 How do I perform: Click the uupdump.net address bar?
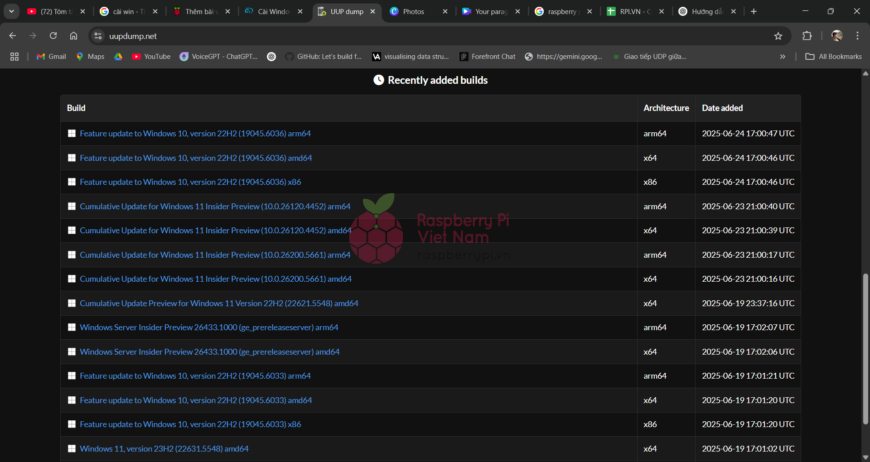(438, 36)
